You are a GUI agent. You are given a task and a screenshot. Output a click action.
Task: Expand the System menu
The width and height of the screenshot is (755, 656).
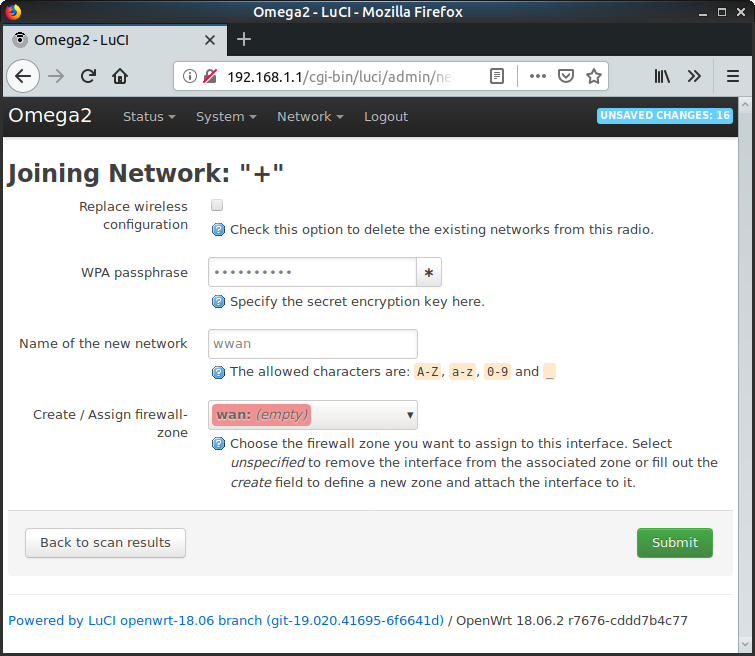click(x=226, y=117)
